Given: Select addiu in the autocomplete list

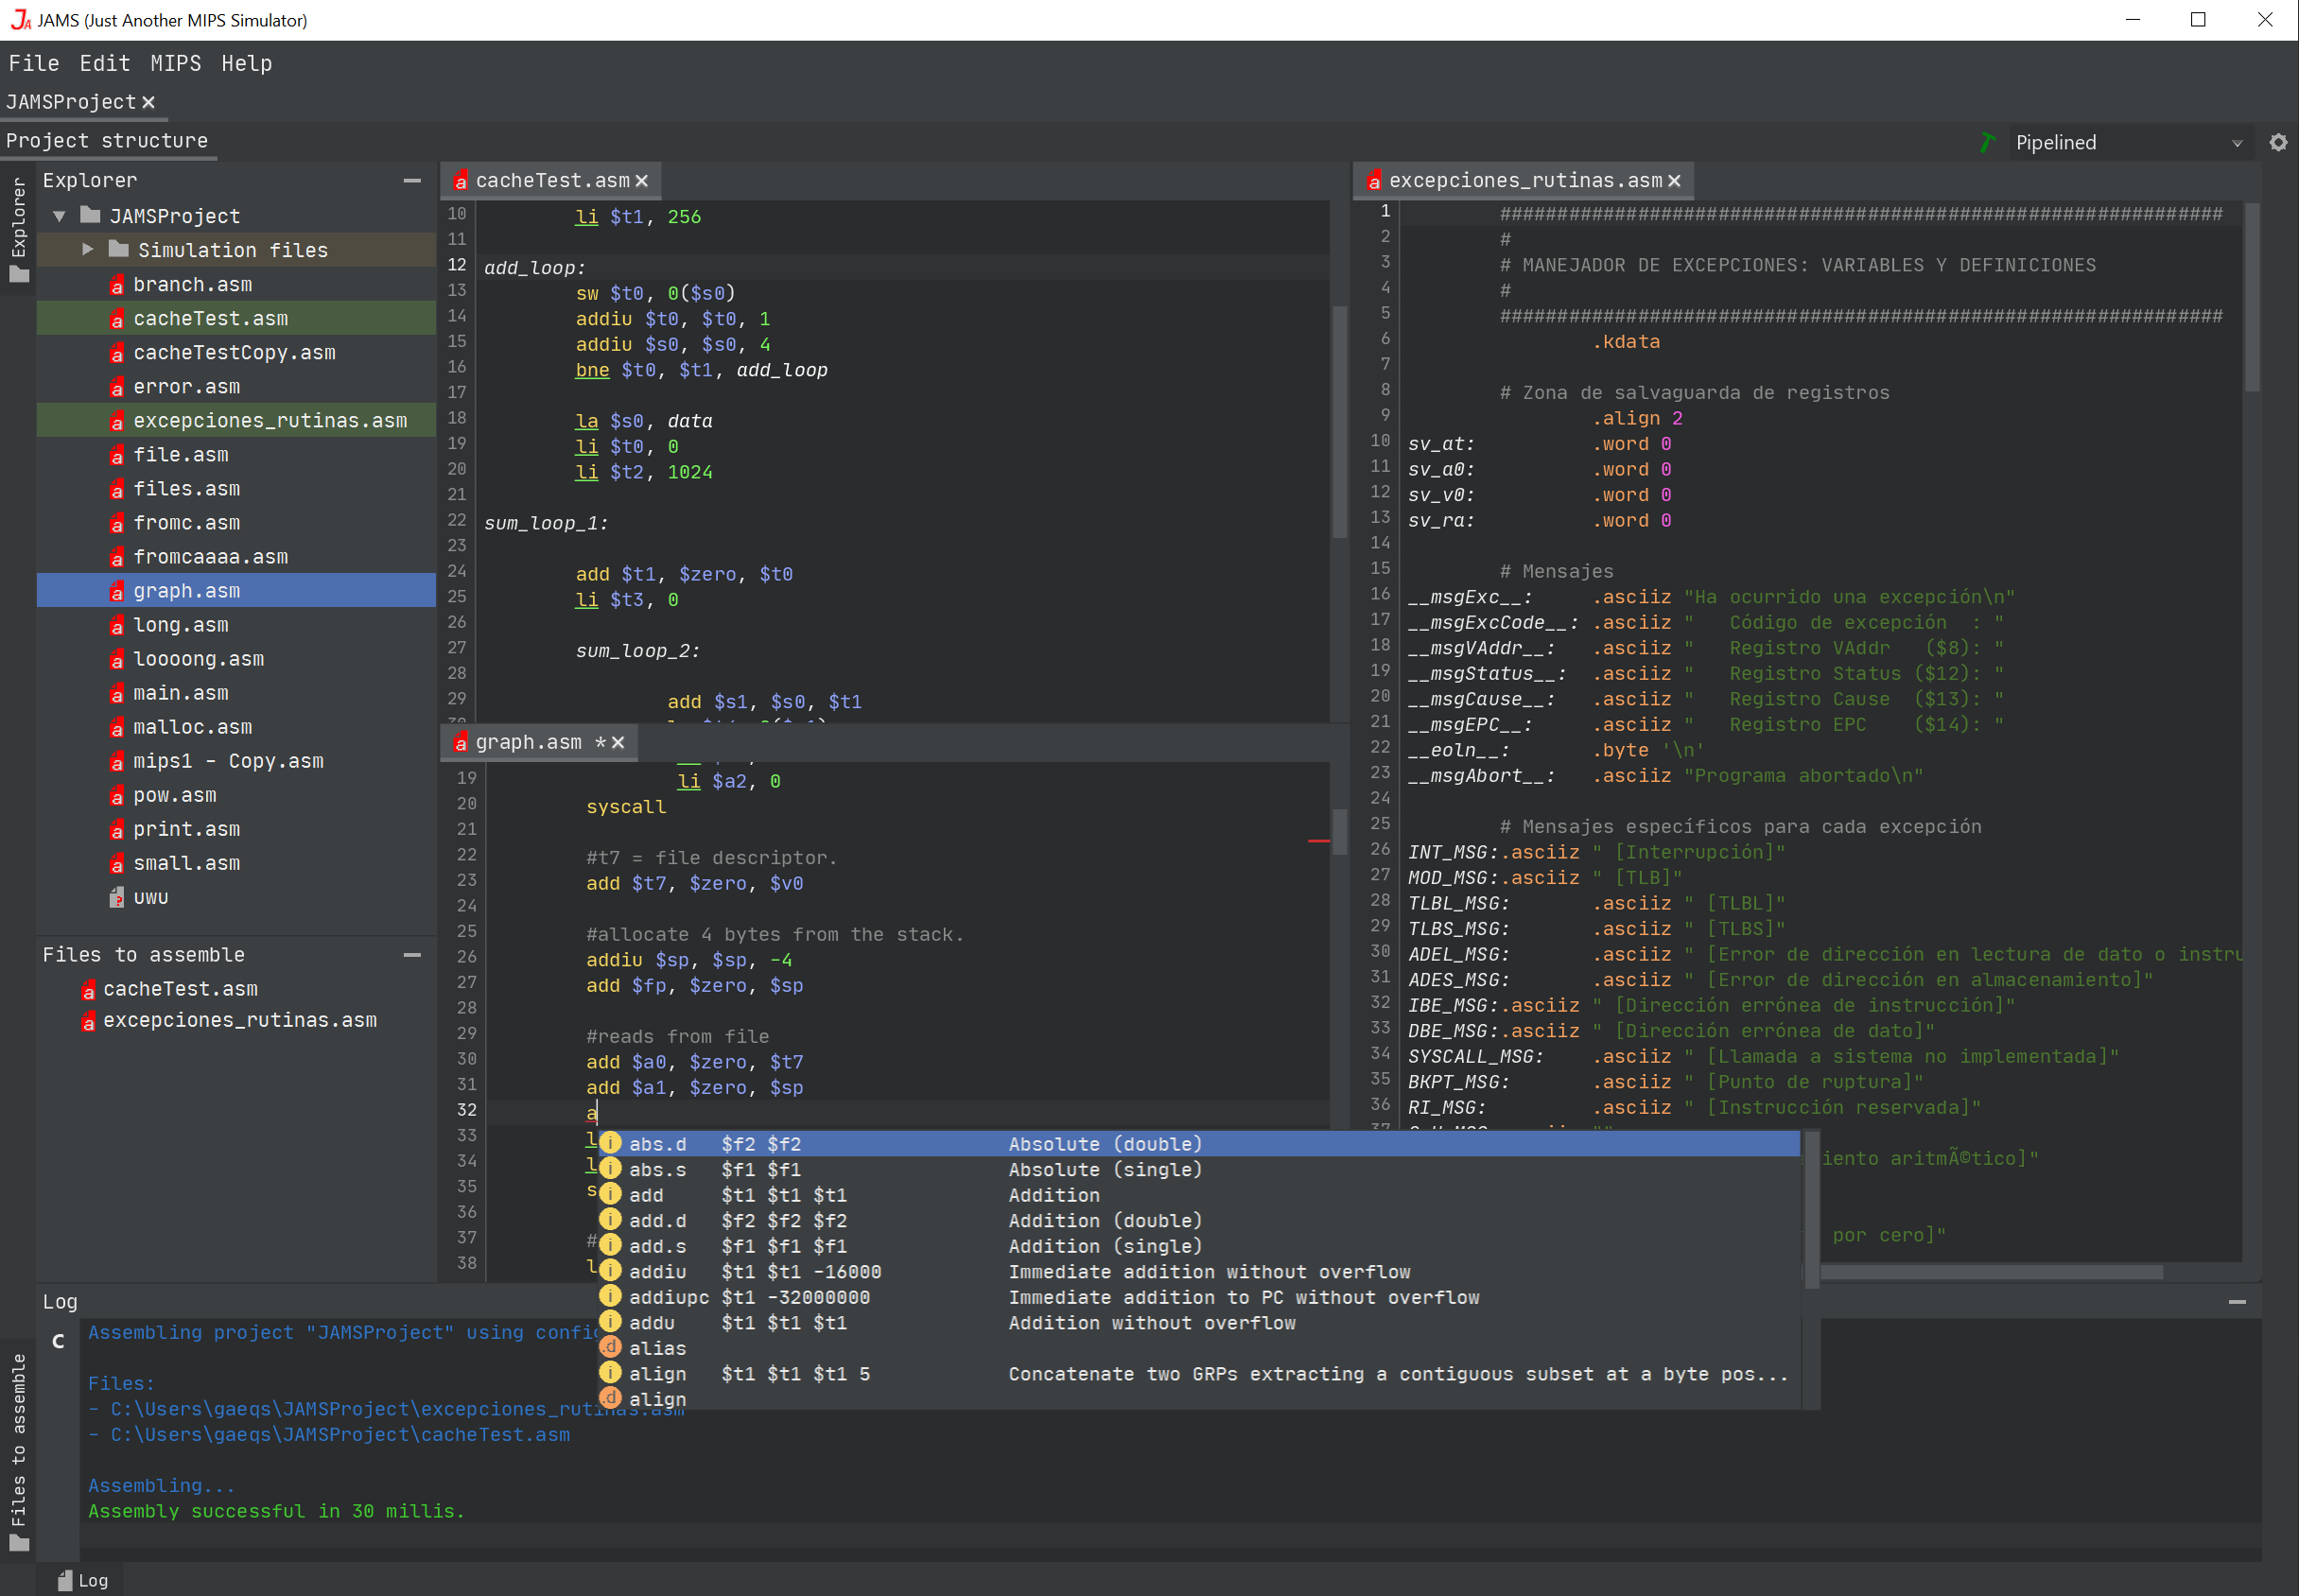Looking at the screenshot, I should click(657, 1272).
